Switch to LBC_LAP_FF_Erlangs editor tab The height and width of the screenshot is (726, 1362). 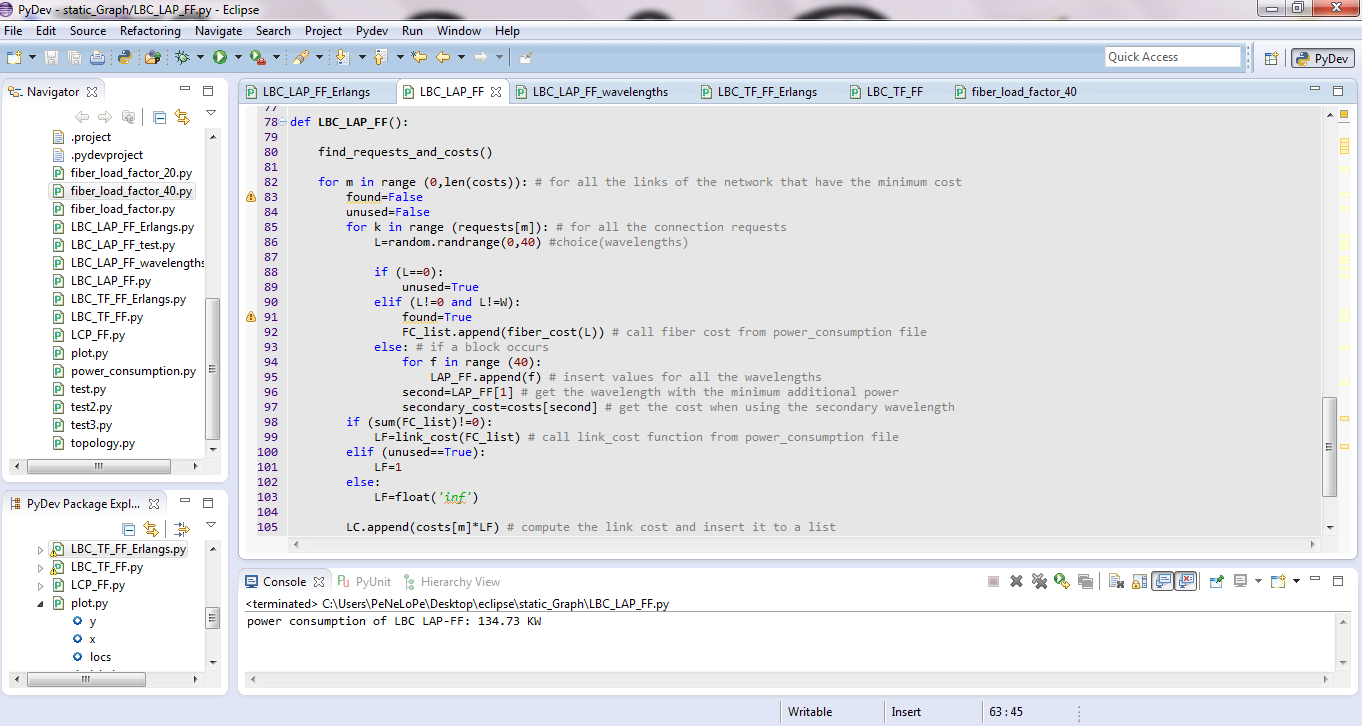(x=316, y=92)
